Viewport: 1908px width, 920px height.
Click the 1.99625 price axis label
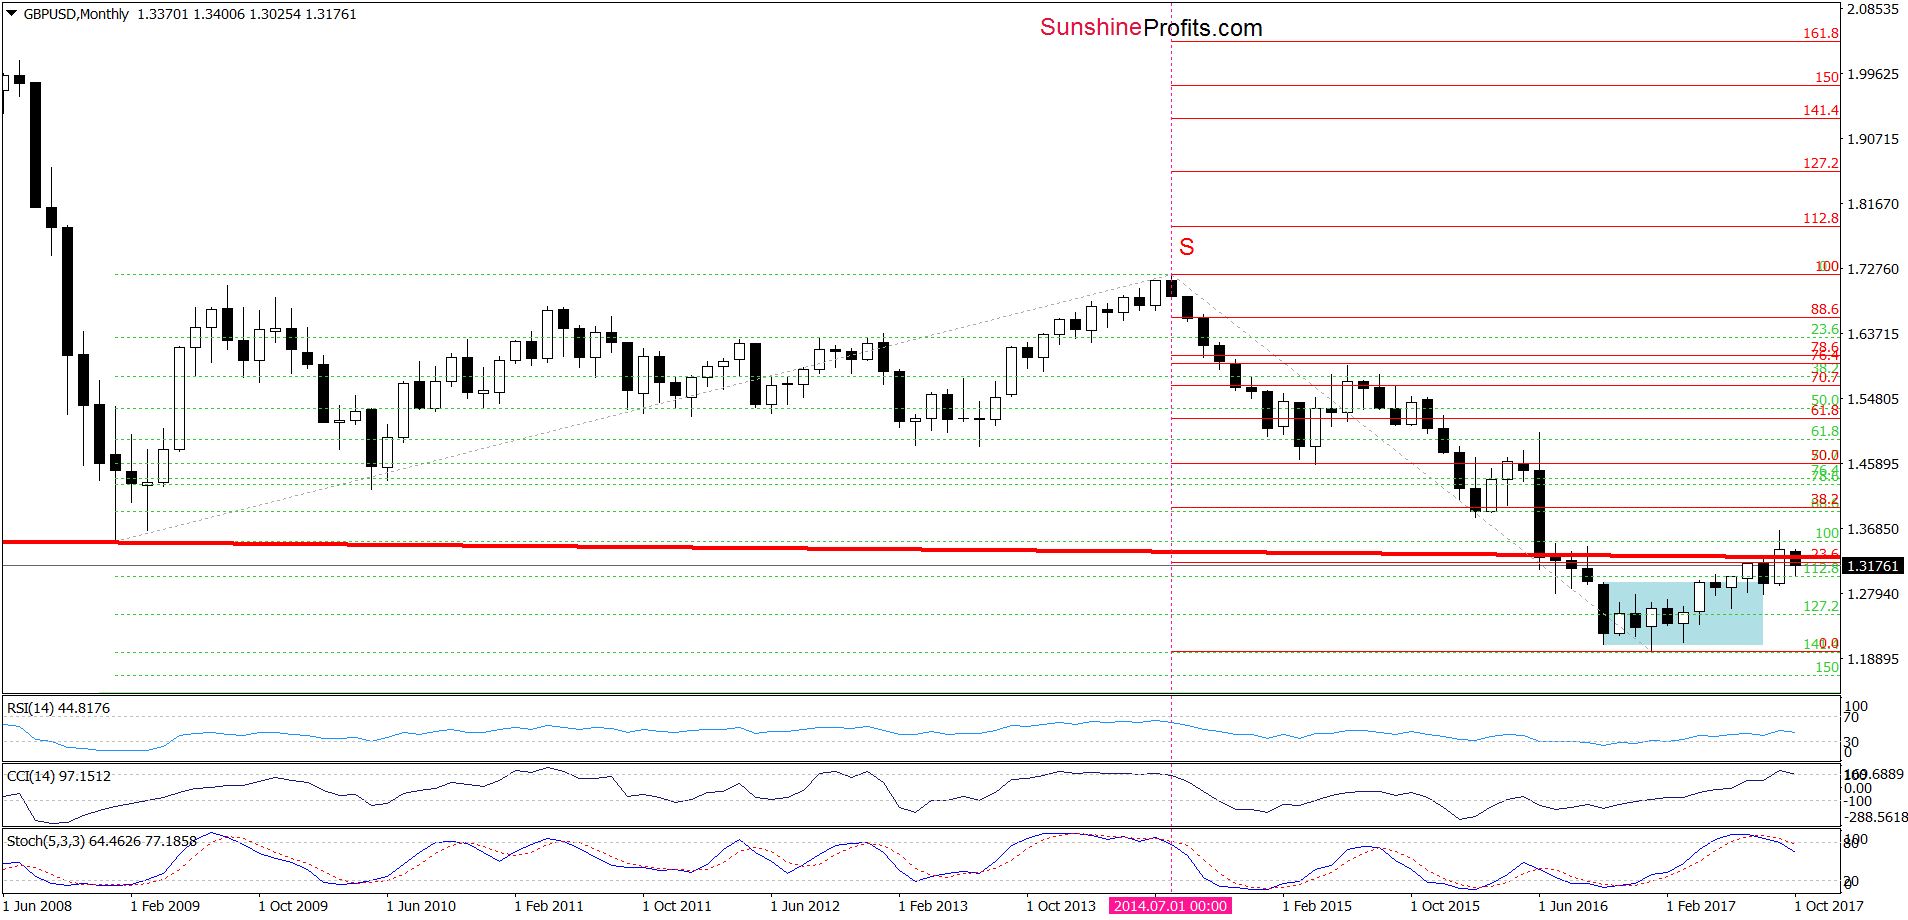pyautogui.click(x=1872, y=74)
